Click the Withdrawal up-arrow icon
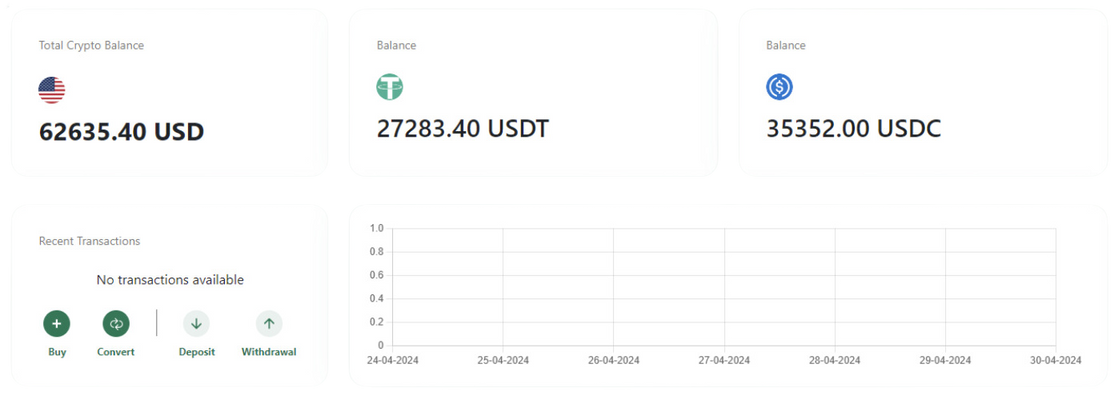The width and height of the screenshot is (1118, 400). 269,323
